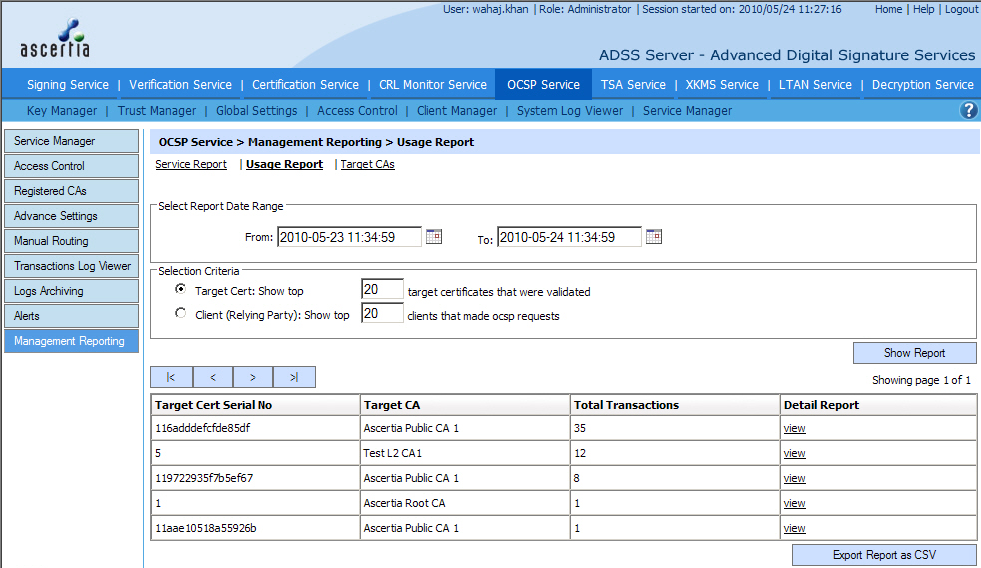Go to previous page of results
Screen dimensions: 981x568
[x=212, y=377]
